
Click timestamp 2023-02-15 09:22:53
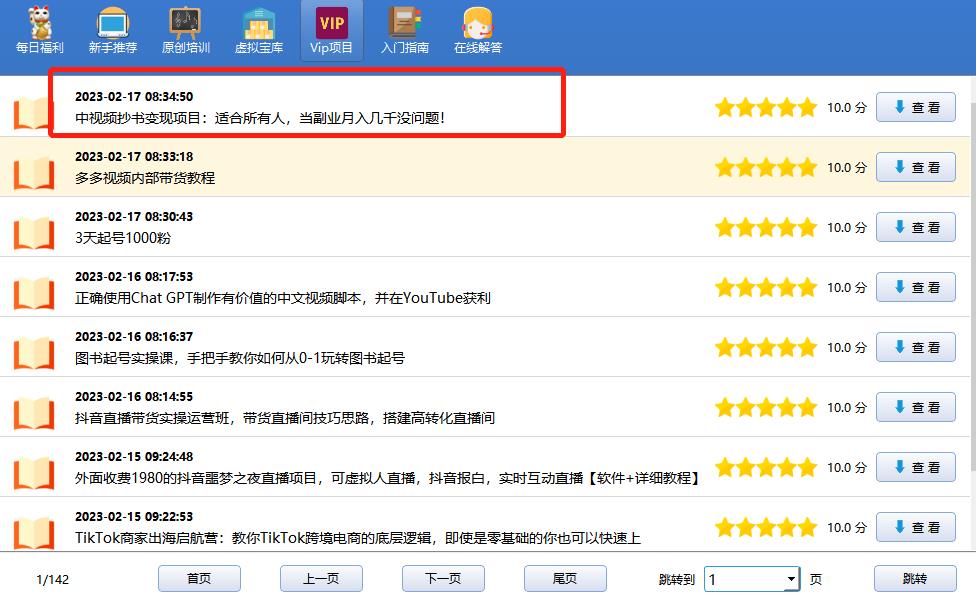coord(134,517)
